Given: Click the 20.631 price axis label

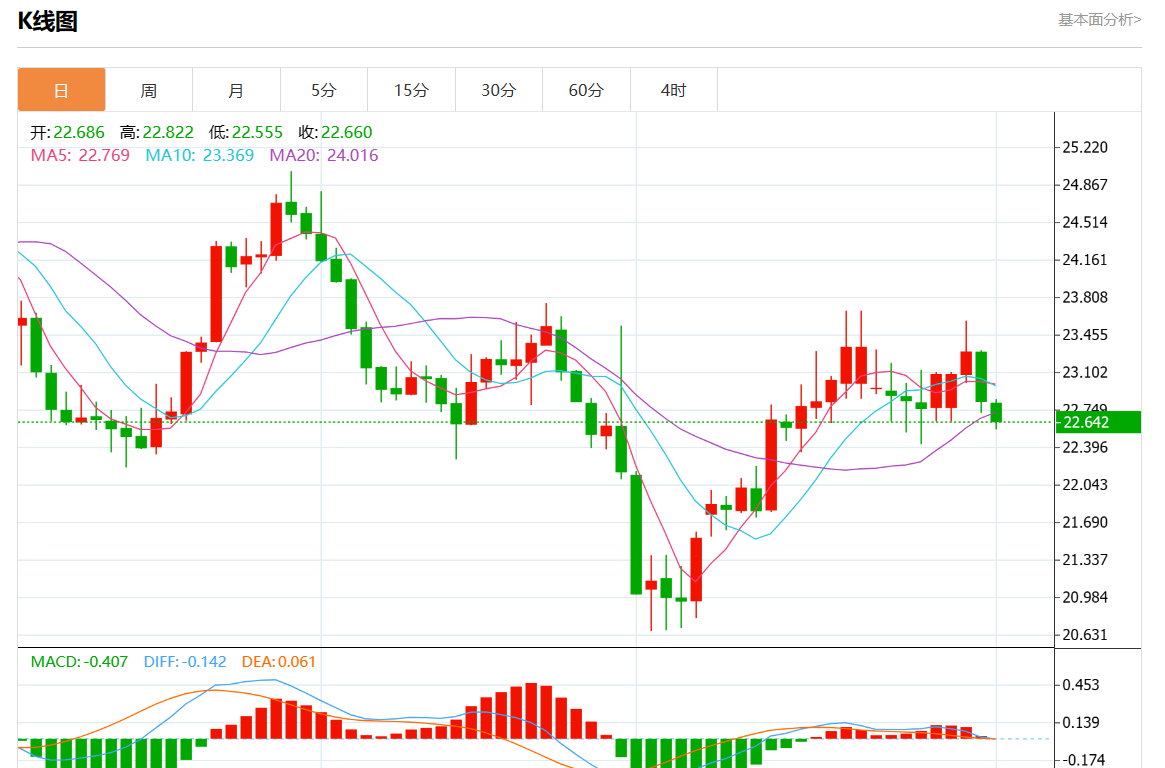Looking at the screenshot, I should click(x=1085, y=634).
